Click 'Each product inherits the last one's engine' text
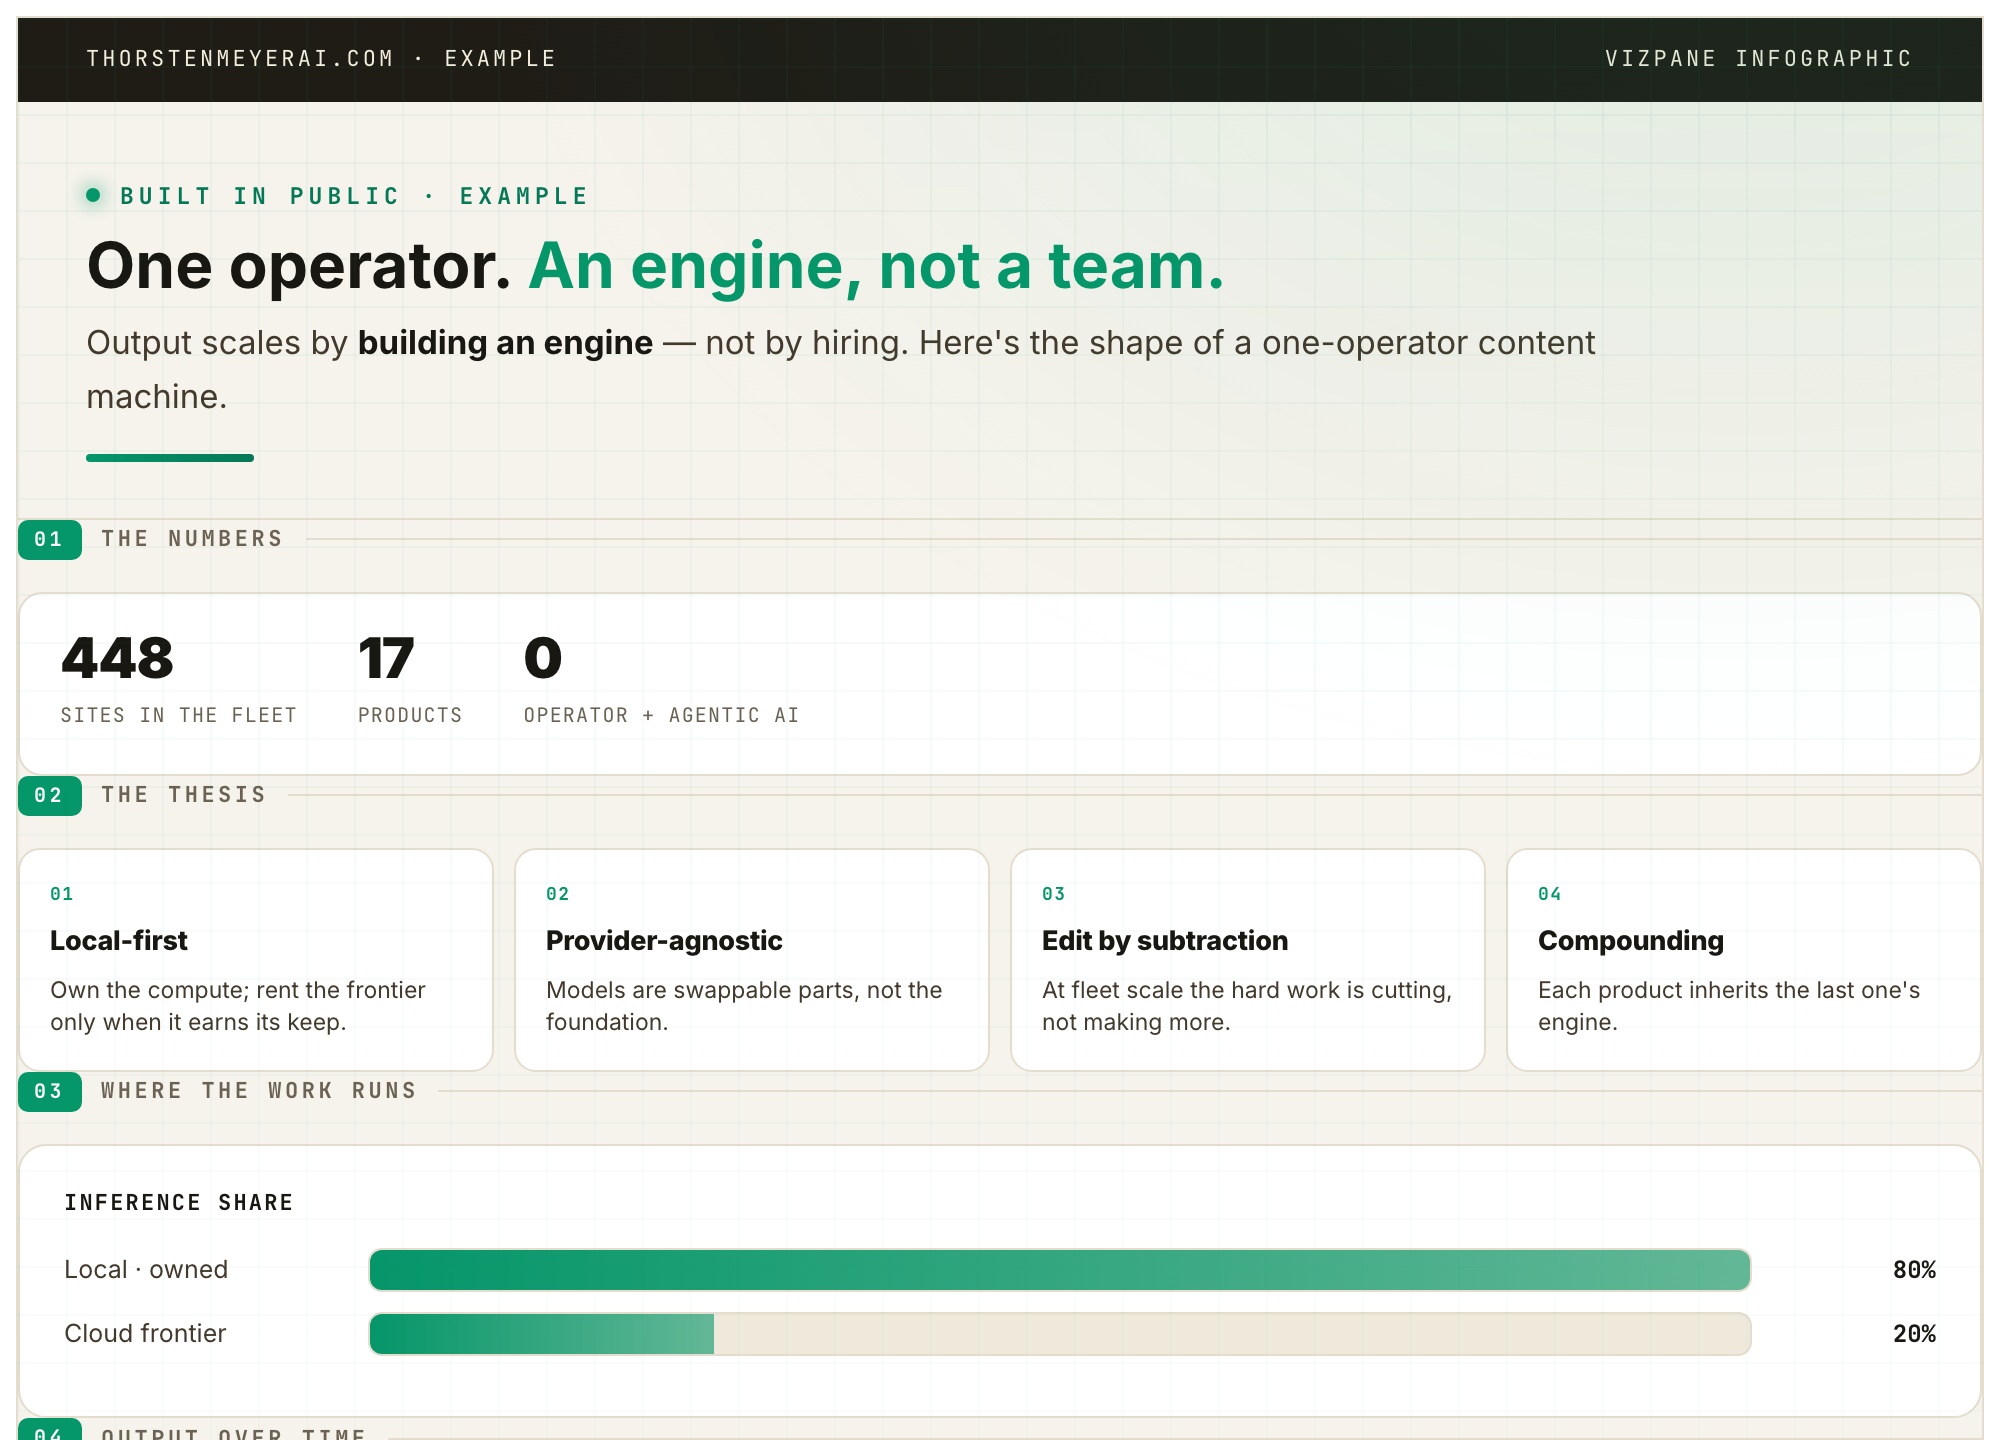This screenshot has width=2000, height=1440. click(x=1729, y=1006)
